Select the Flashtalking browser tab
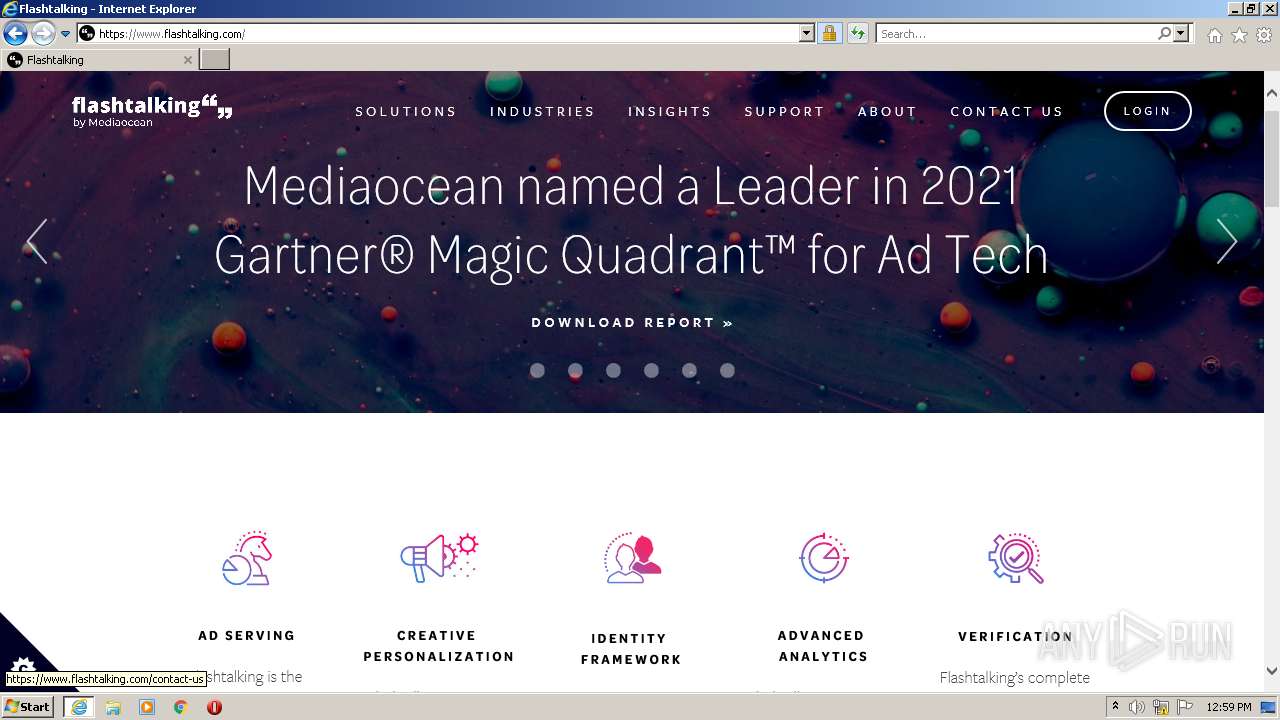Image resolution: width=1280 pixels, height=720 pixels. [x=99, y=60]
